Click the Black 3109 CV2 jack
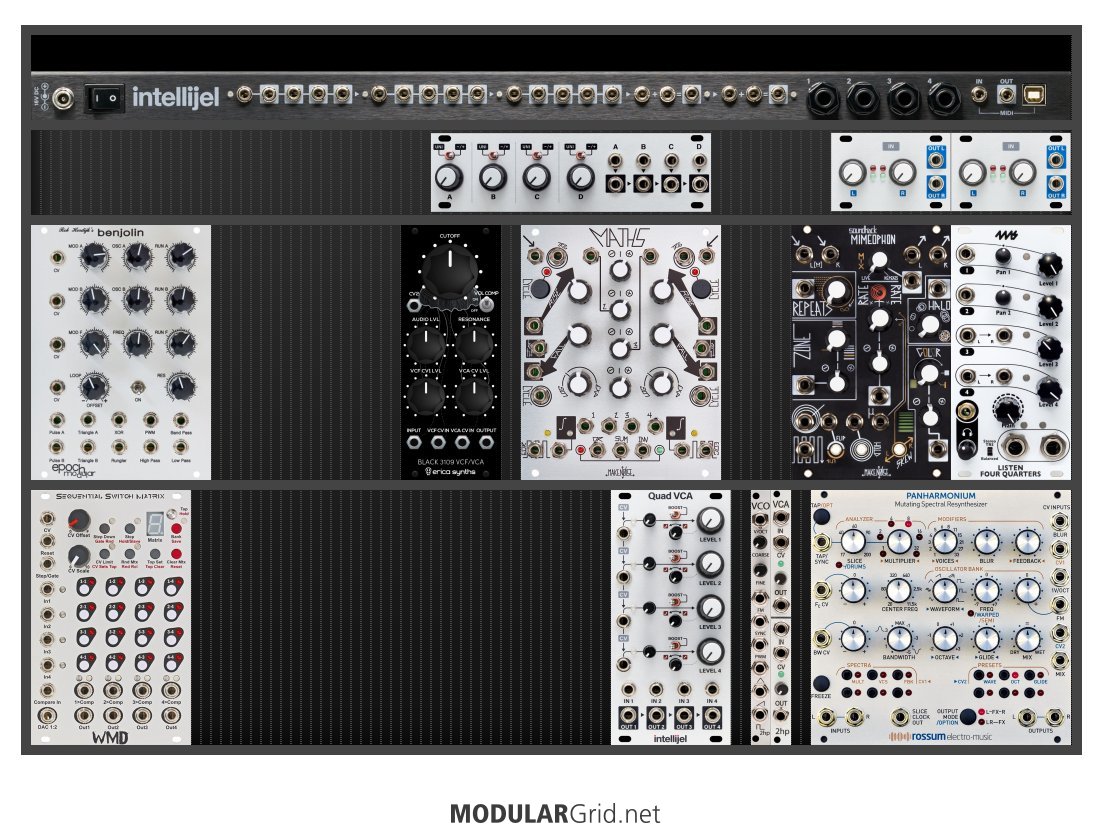Viewport: 1112px width, 835px height. [x=414, y=305]
